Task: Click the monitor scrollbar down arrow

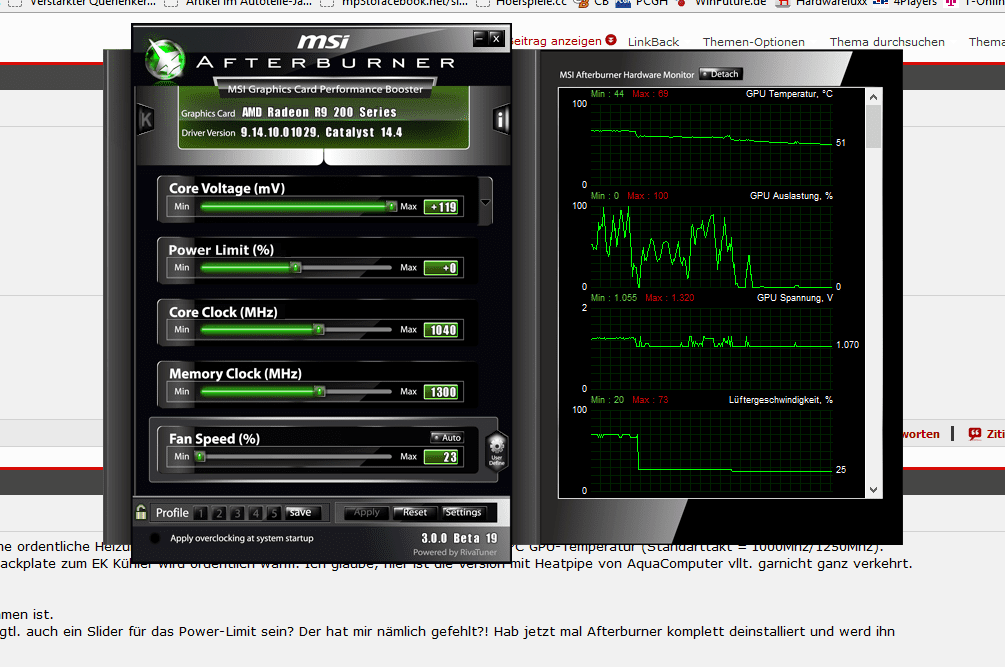Action: click(873, 490)
